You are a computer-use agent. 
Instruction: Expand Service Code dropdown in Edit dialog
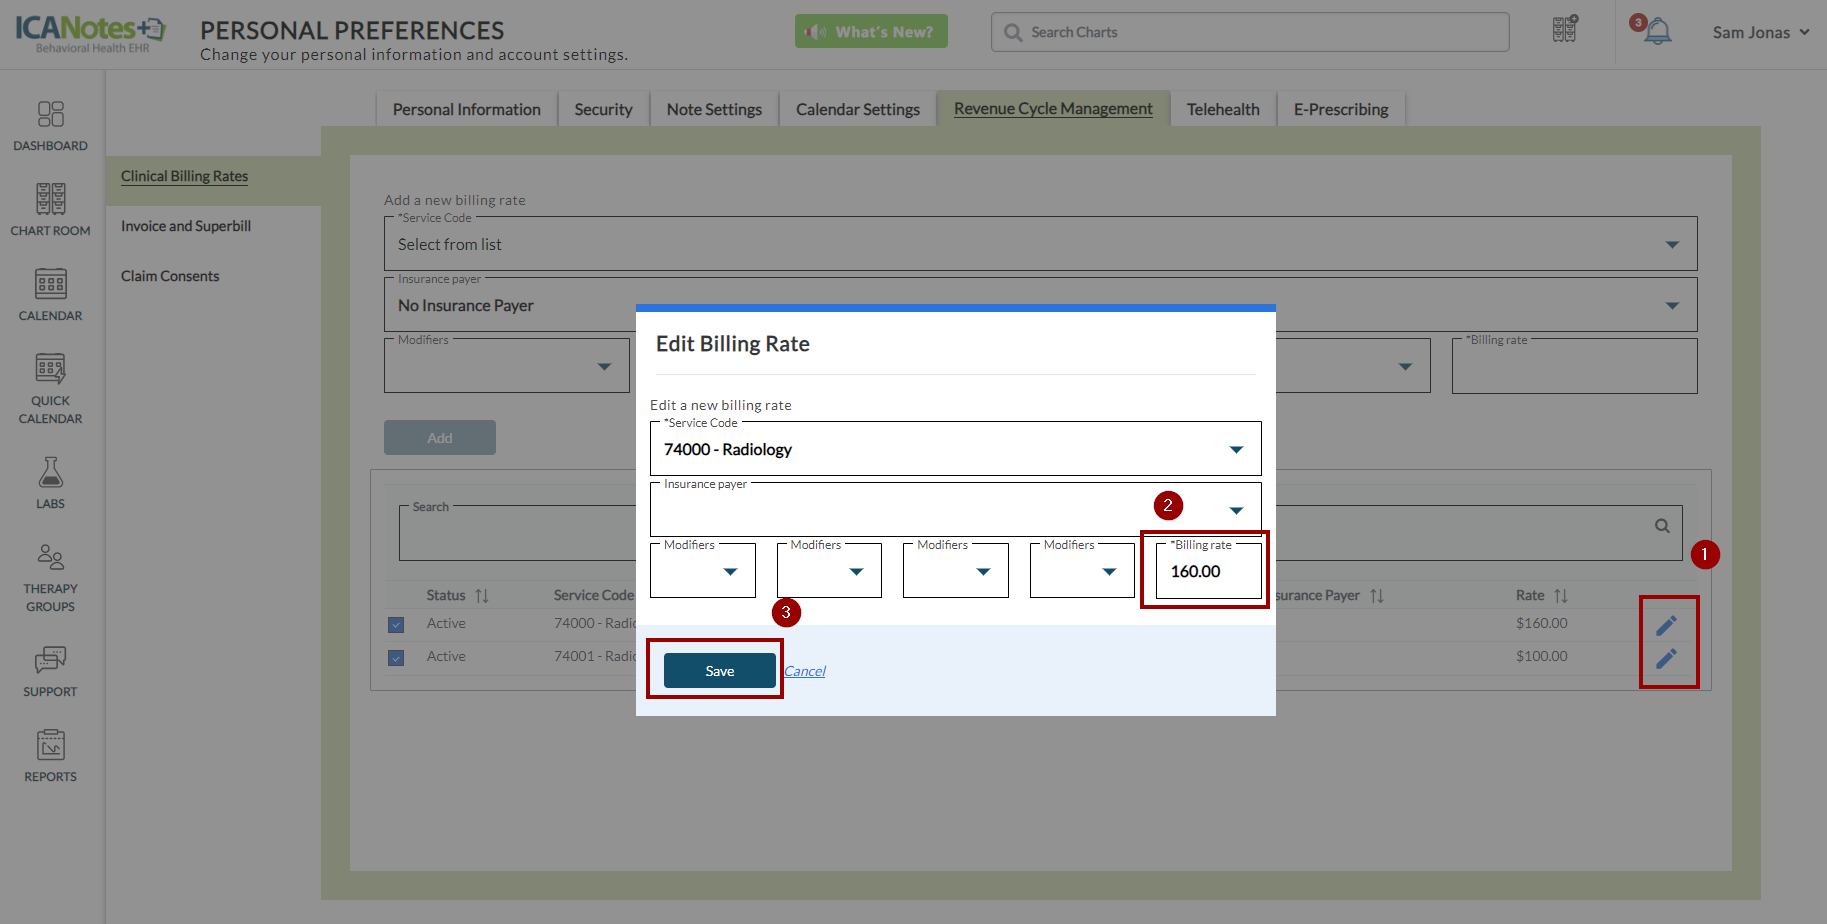coord(1236,450)
